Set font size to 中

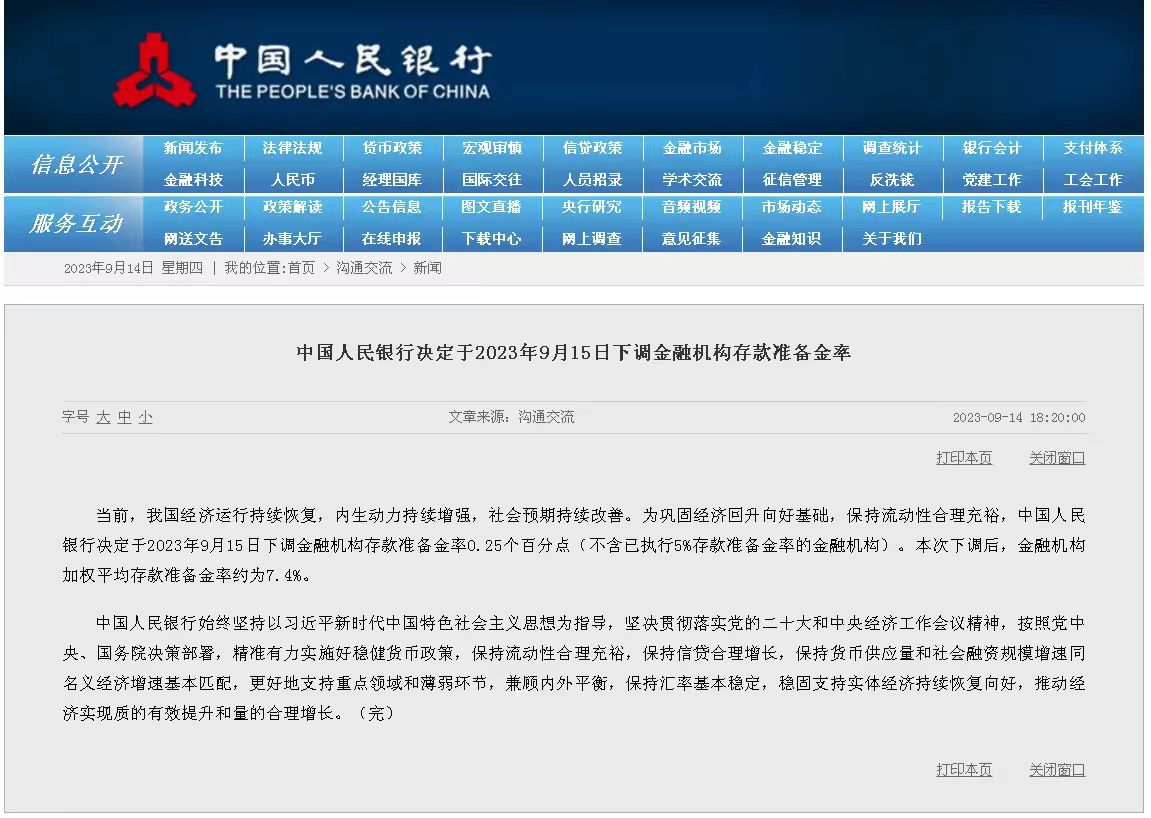[124, 417]
